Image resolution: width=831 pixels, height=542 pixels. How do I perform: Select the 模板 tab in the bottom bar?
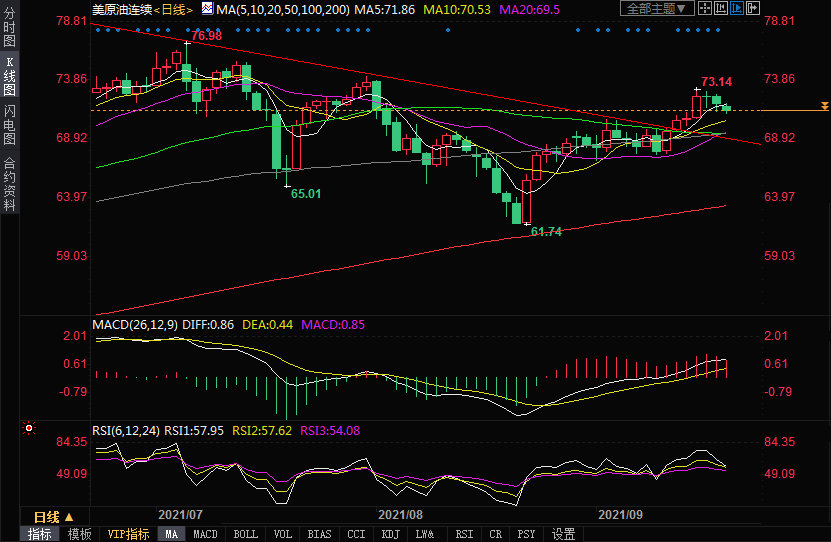click(x=79, y=534)
